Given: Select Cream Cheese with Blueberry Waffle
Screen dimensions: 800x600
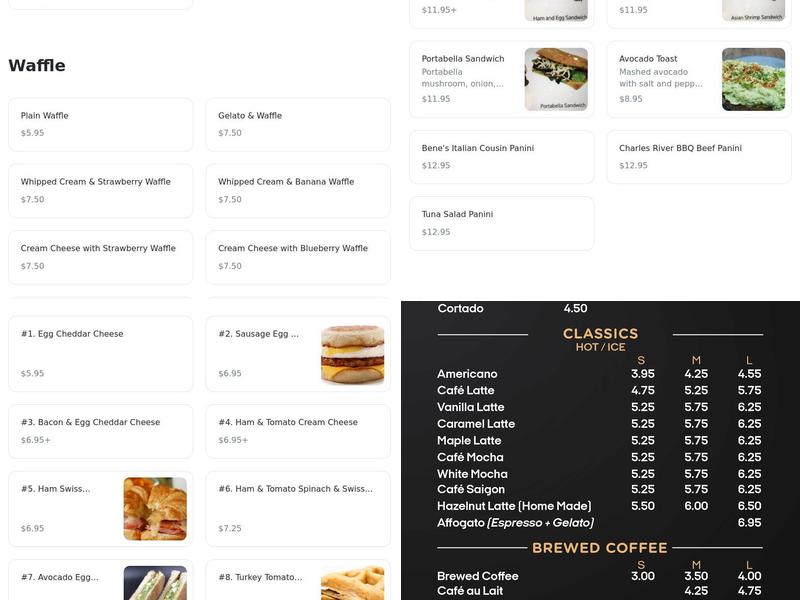Looking at the screenshot, I should (297, 257).
